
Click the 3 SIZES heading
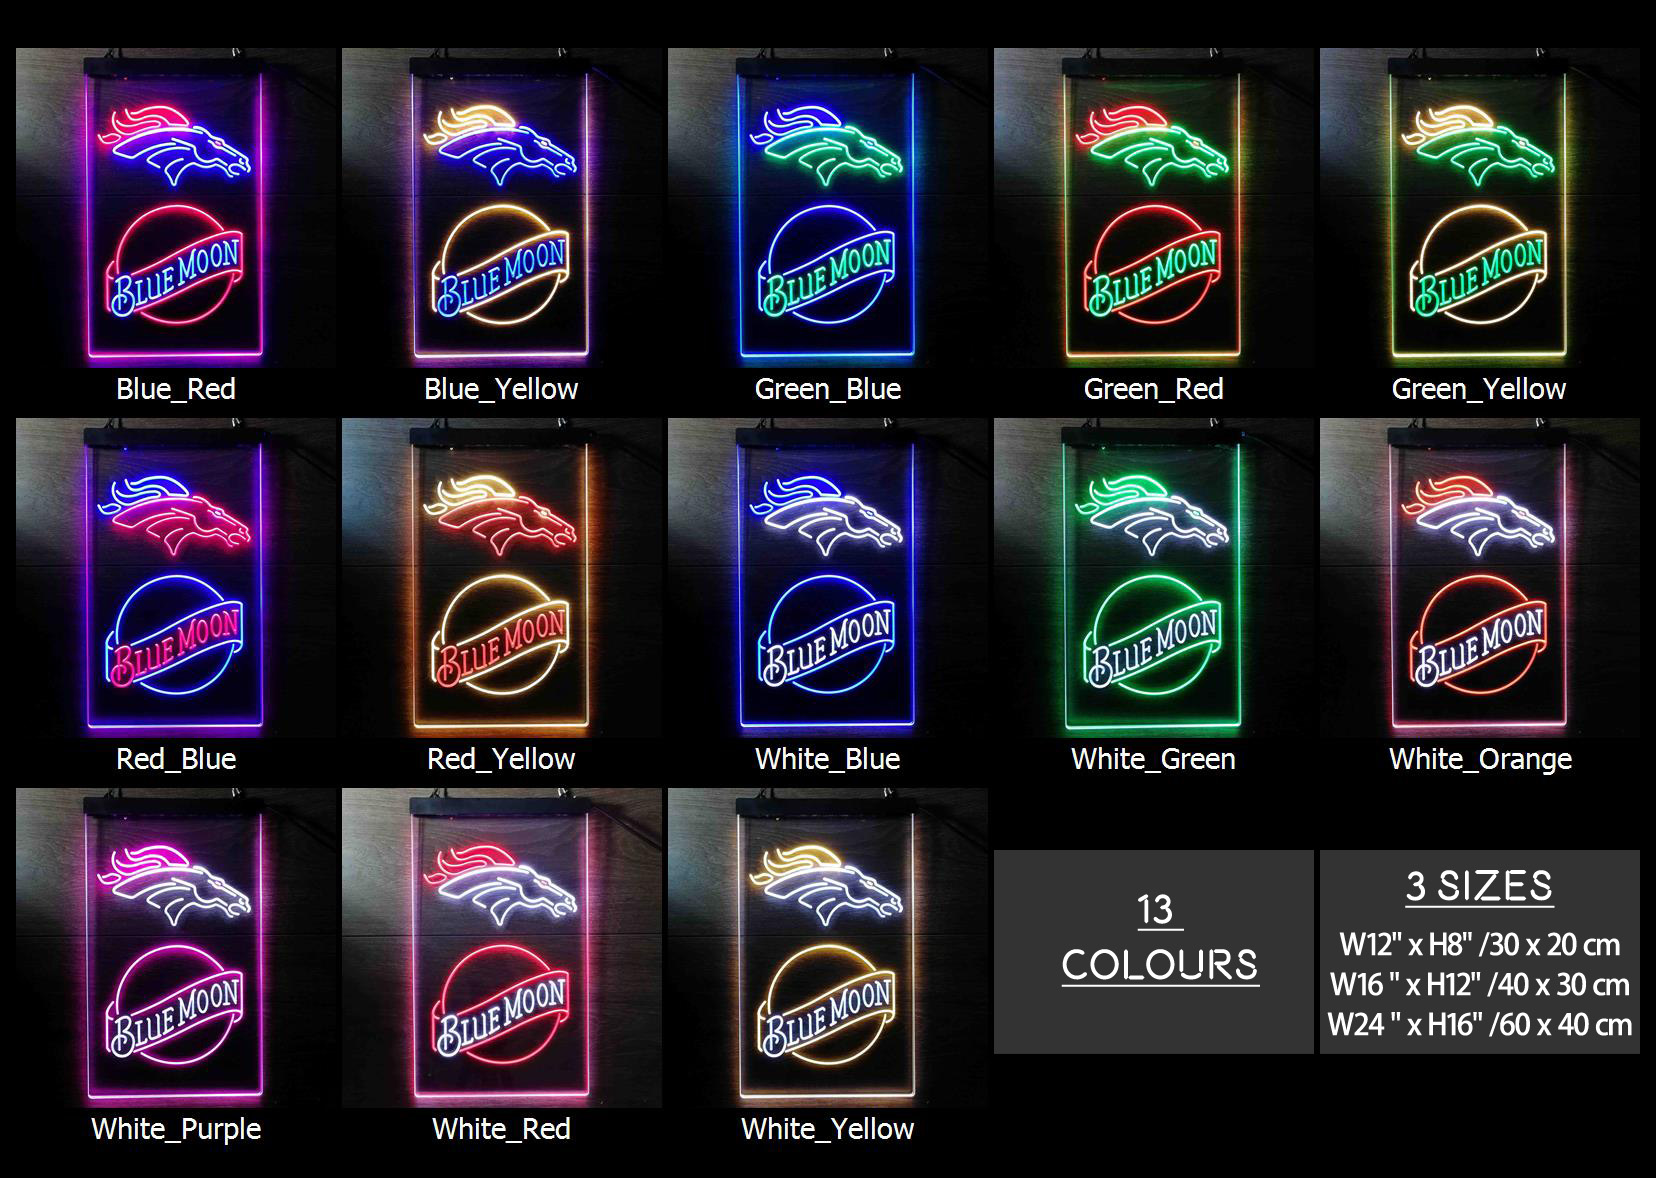coord(1480,886)
